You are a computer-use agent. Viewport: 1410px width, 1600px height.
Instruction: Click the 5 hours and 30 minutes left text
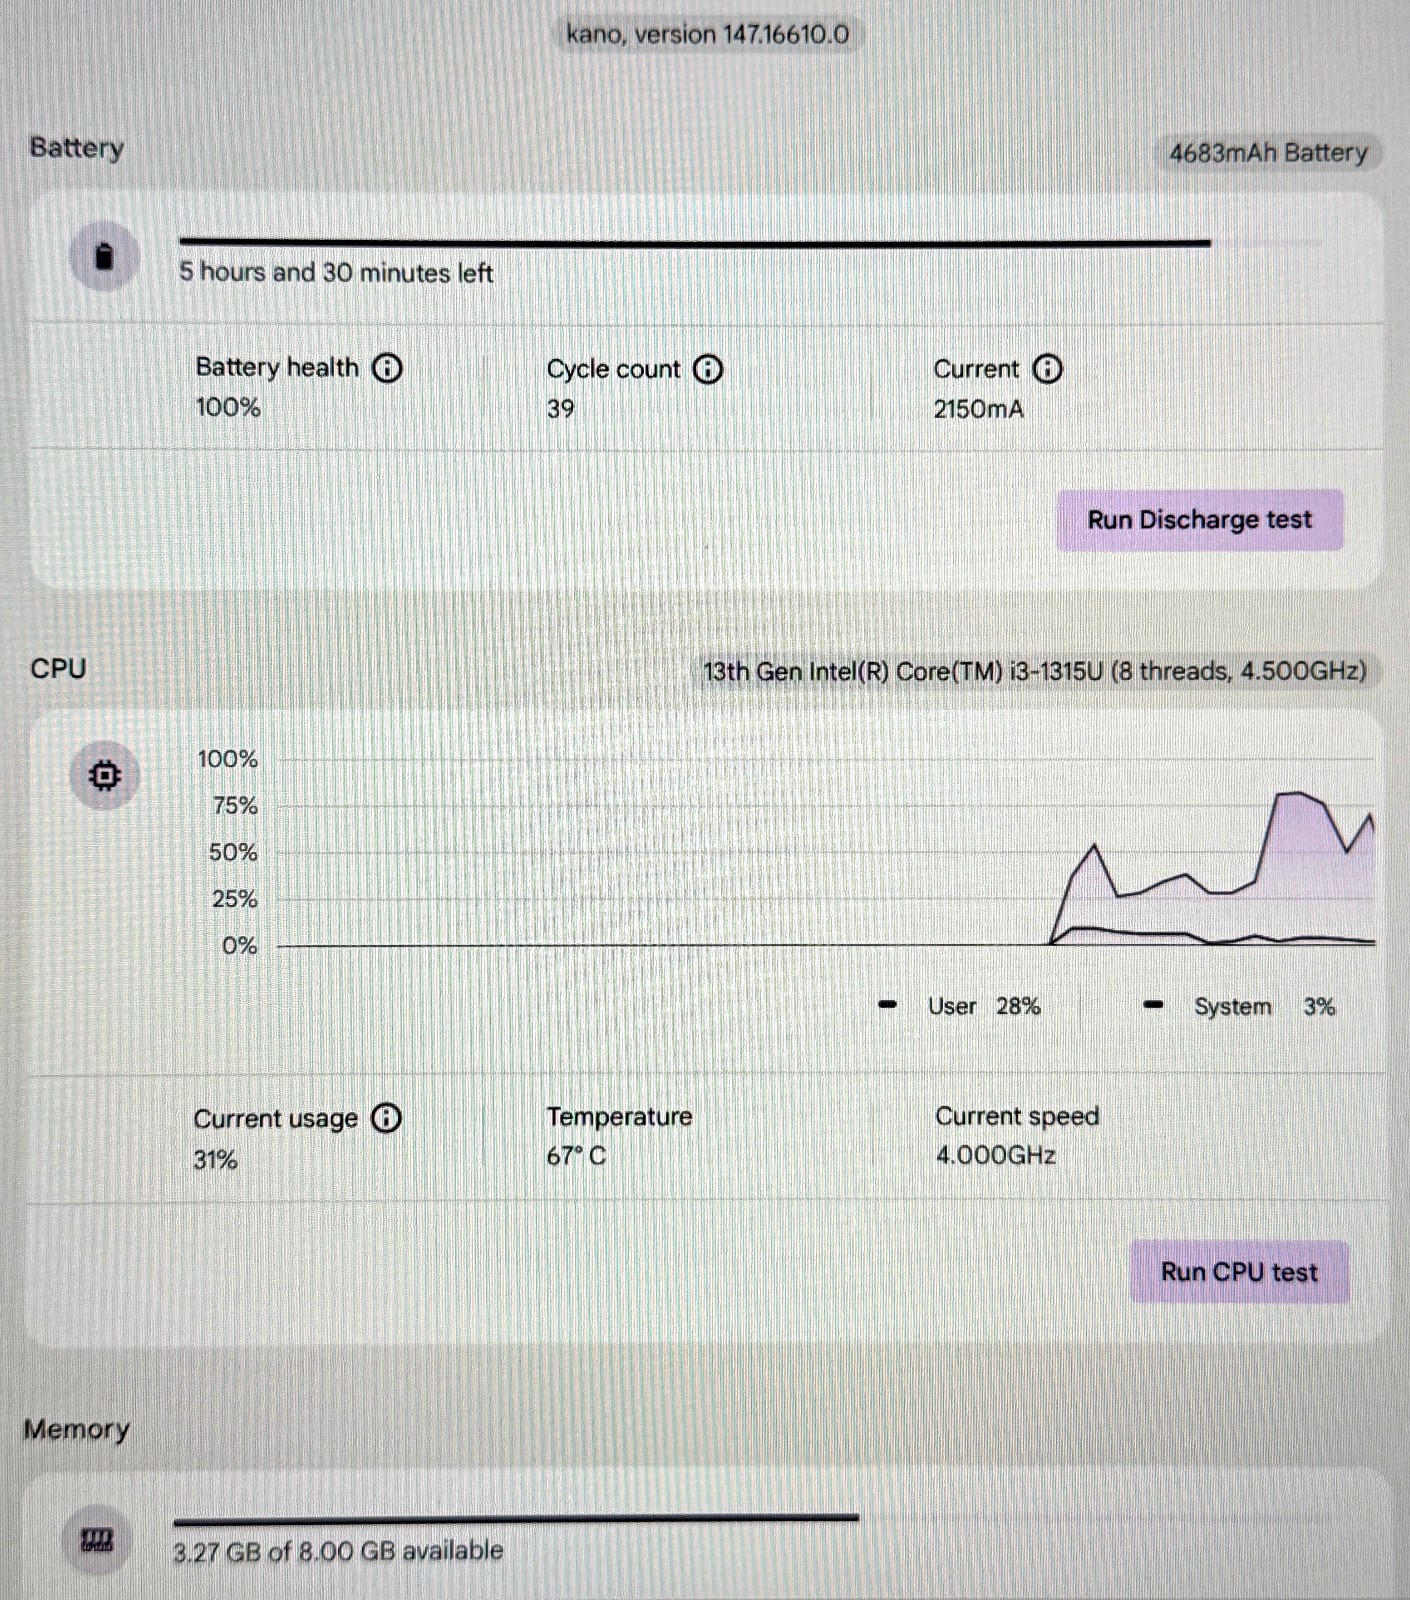pyautogui.click(x=336, y=272)
